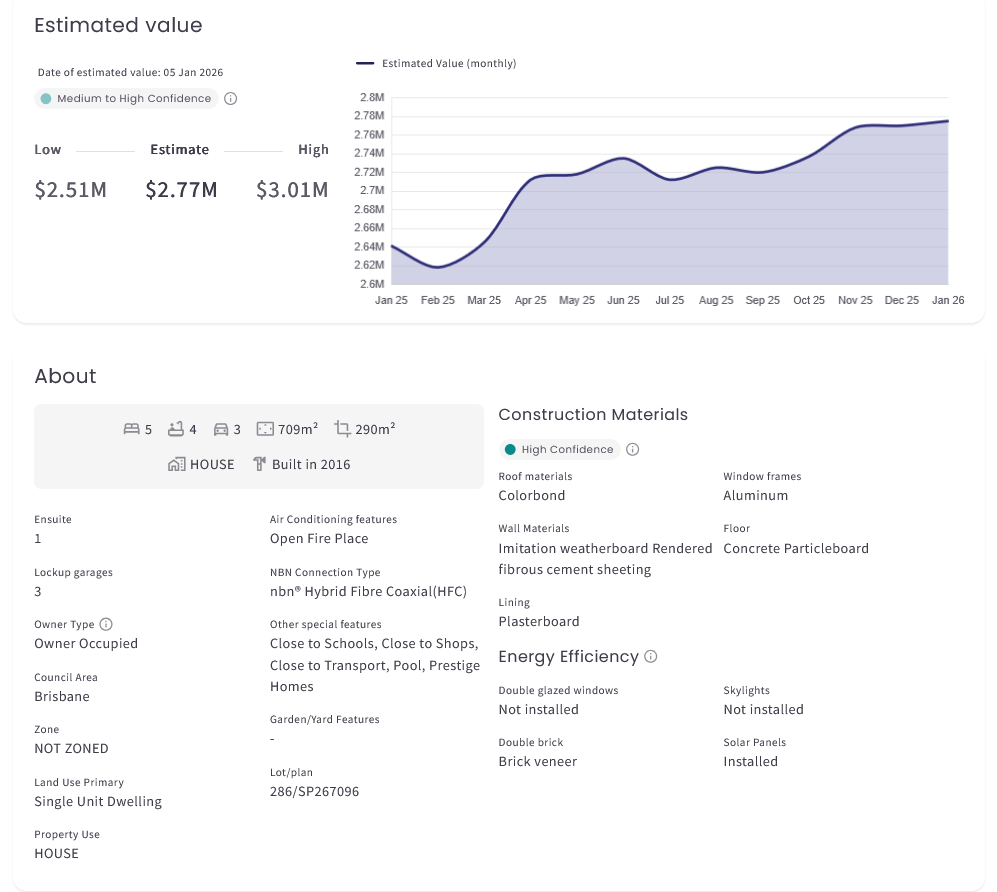Click the floor area icon for 290m²
The width and height of the screenshot is (997, 892).
coord(342,429)
